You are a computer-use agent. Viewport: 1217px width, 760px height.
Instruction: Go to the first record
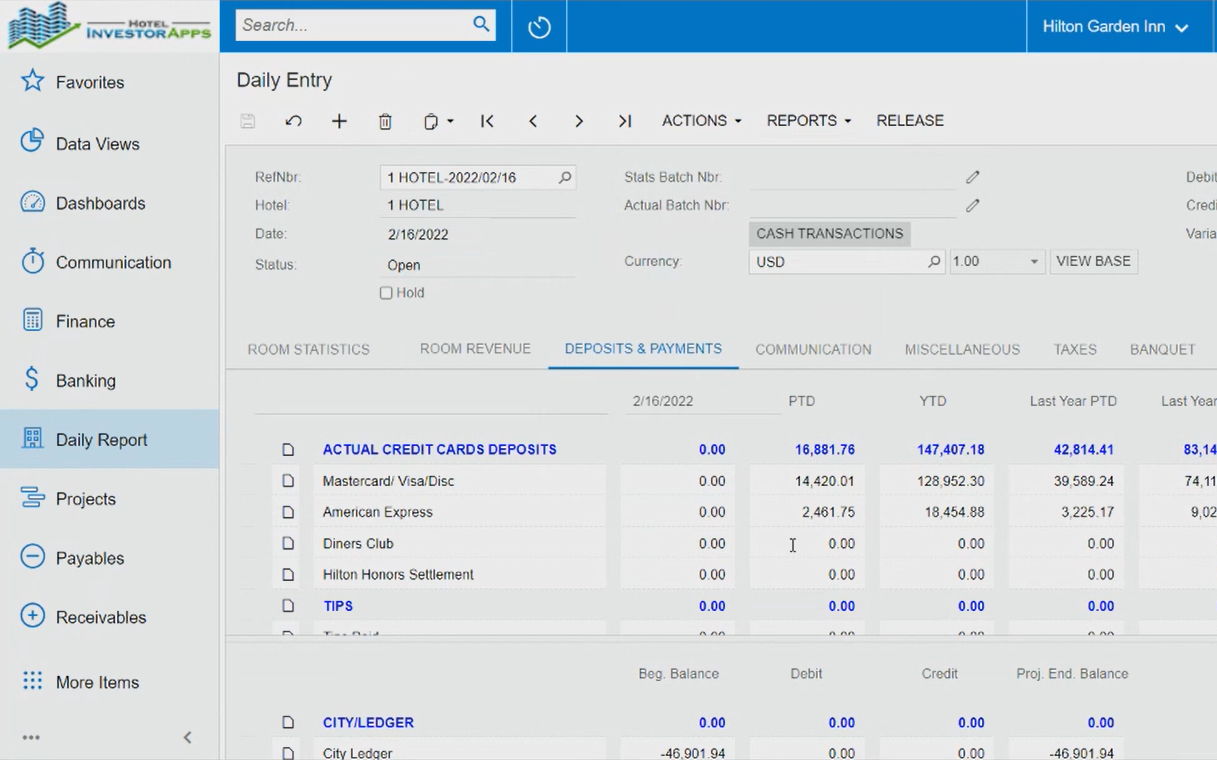pyautogui.click(x=487, y=121)
